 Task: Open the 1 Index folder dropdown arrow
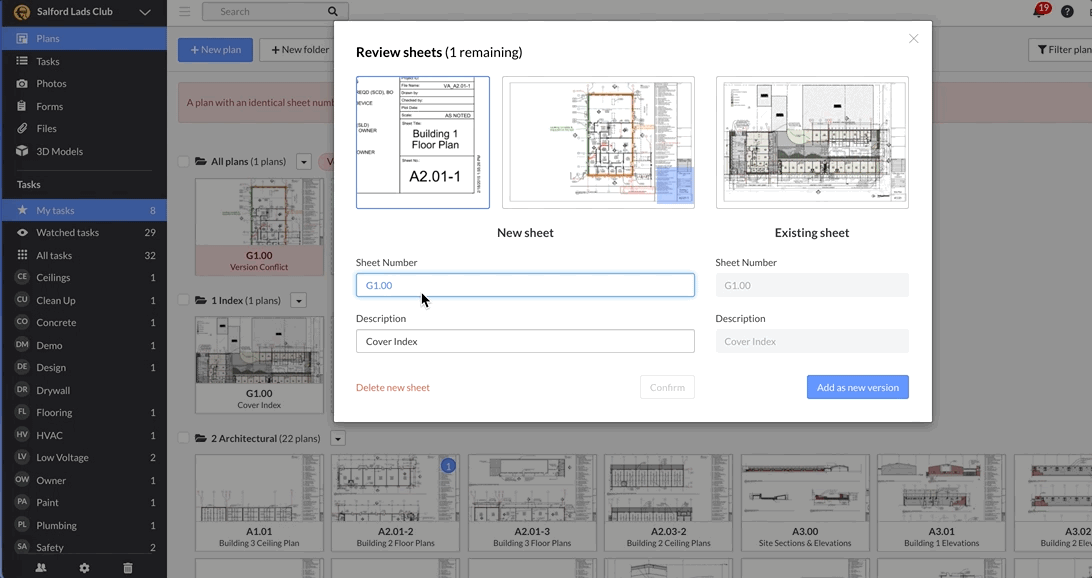point(298,300)
